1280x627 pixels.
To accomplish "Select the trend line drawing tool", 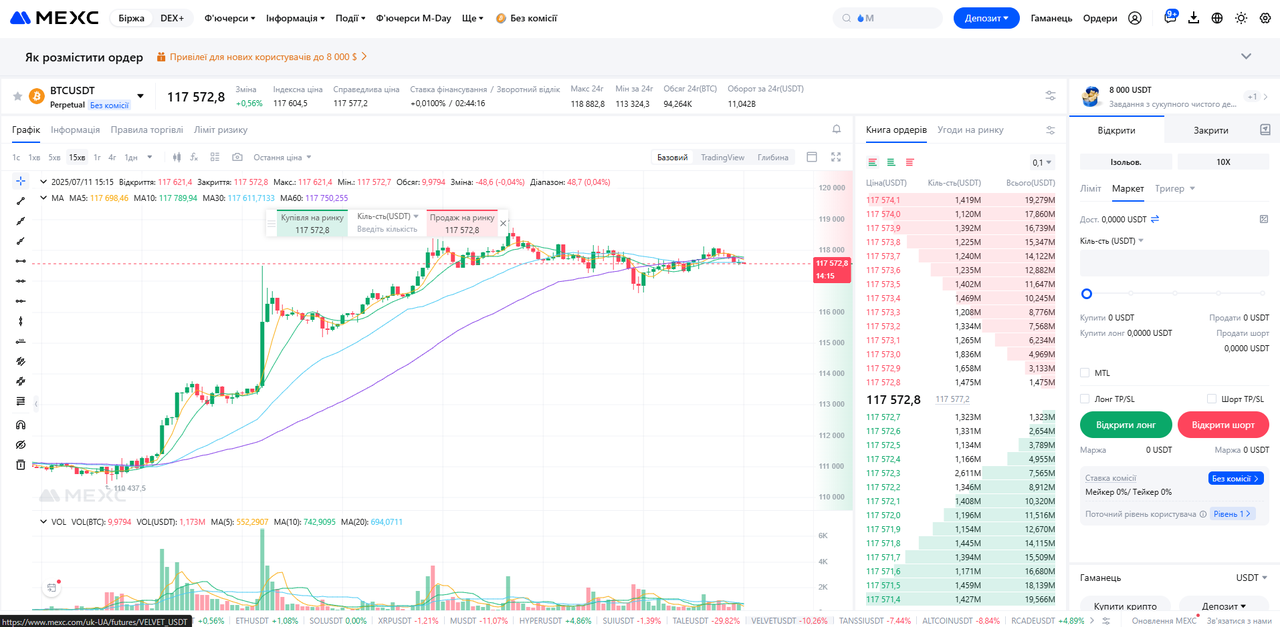I will (20, 201).
